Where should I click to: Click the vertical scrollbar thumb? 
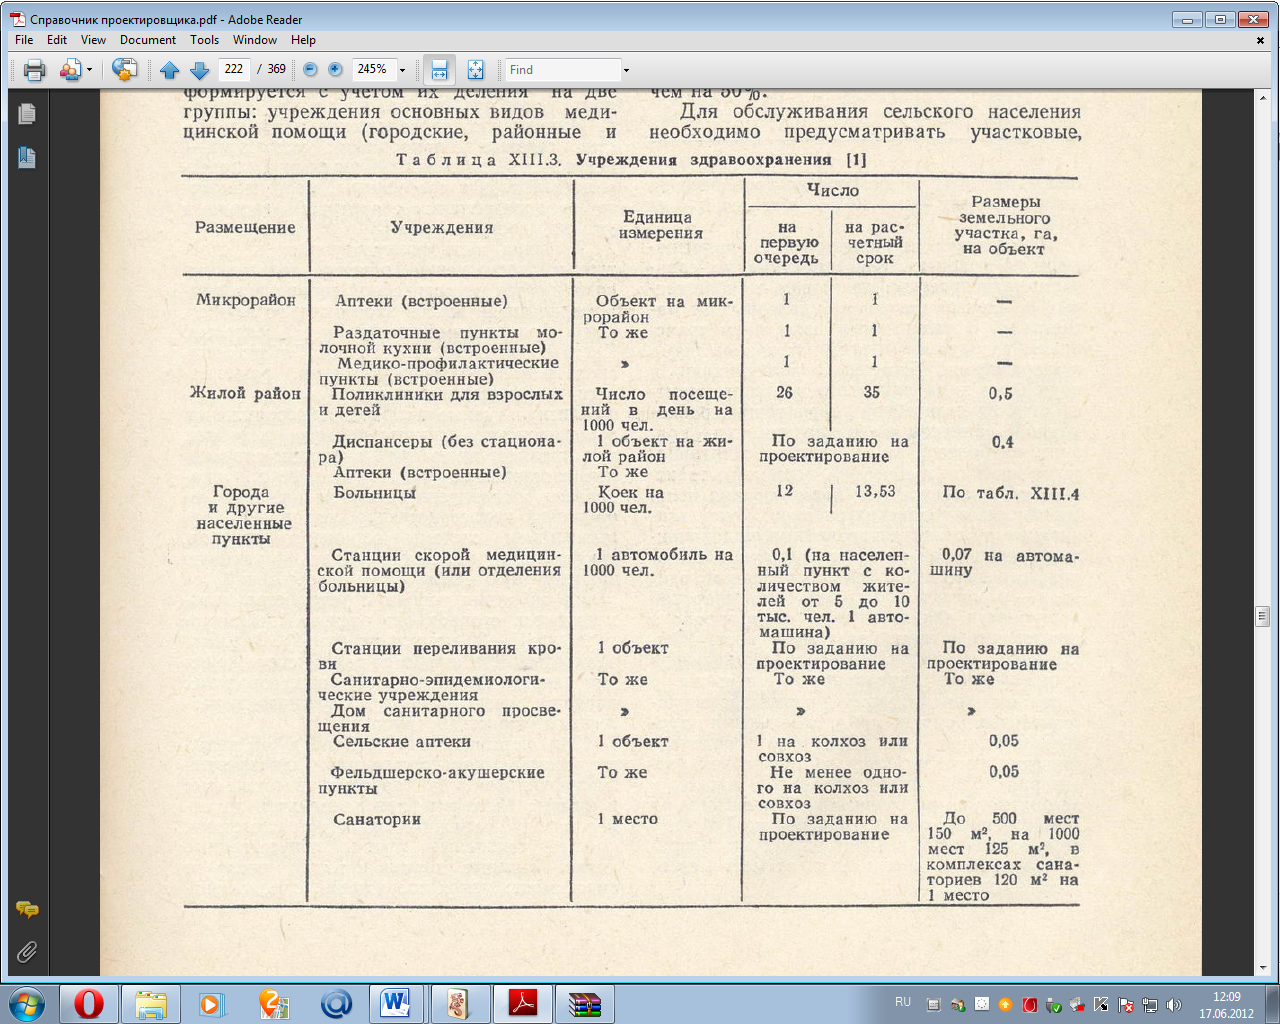pos(1262,616)
